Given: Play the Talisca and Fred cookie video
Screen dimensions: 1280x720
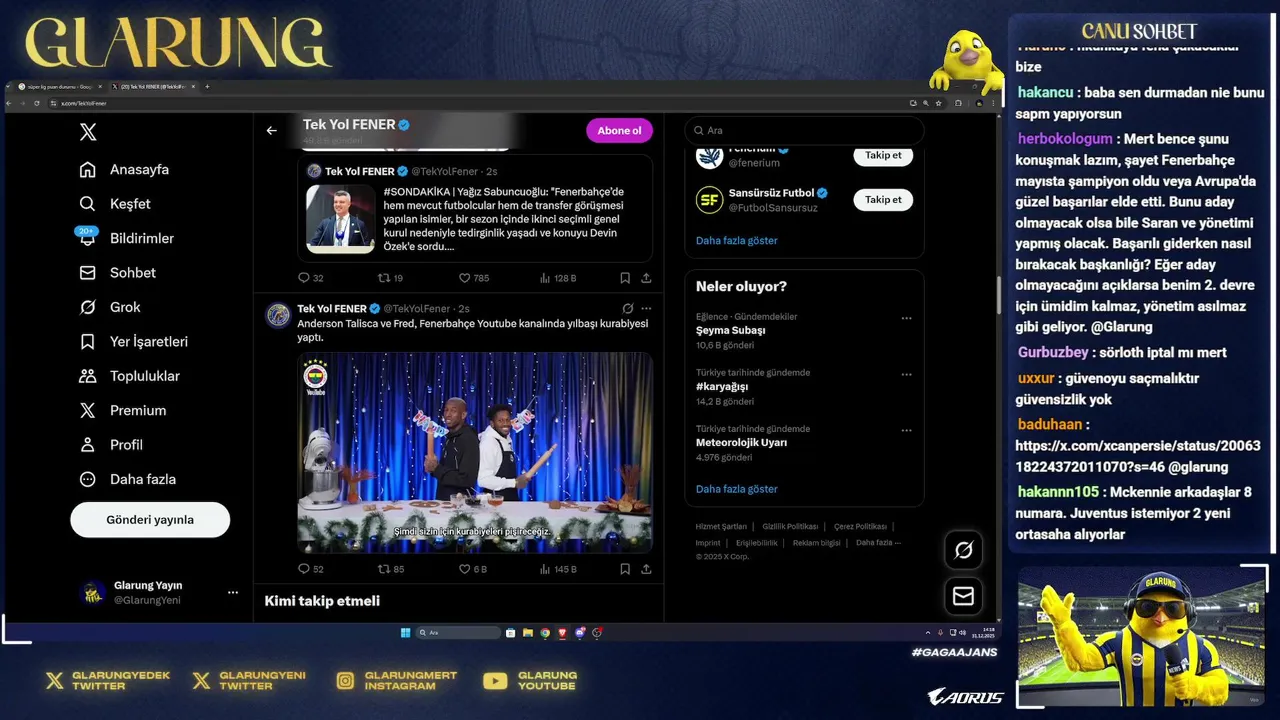Looking at the screenshot, I should tap(475, 452).
